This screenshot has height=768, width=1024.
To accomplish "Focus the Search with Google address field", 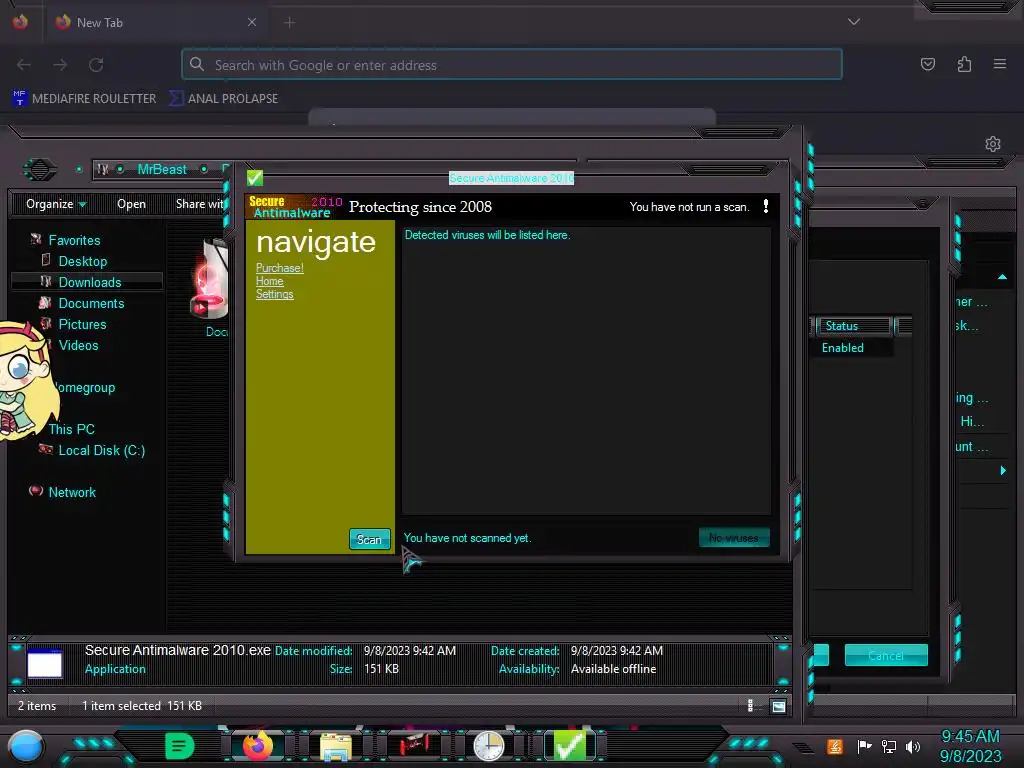I will [511, 65].
